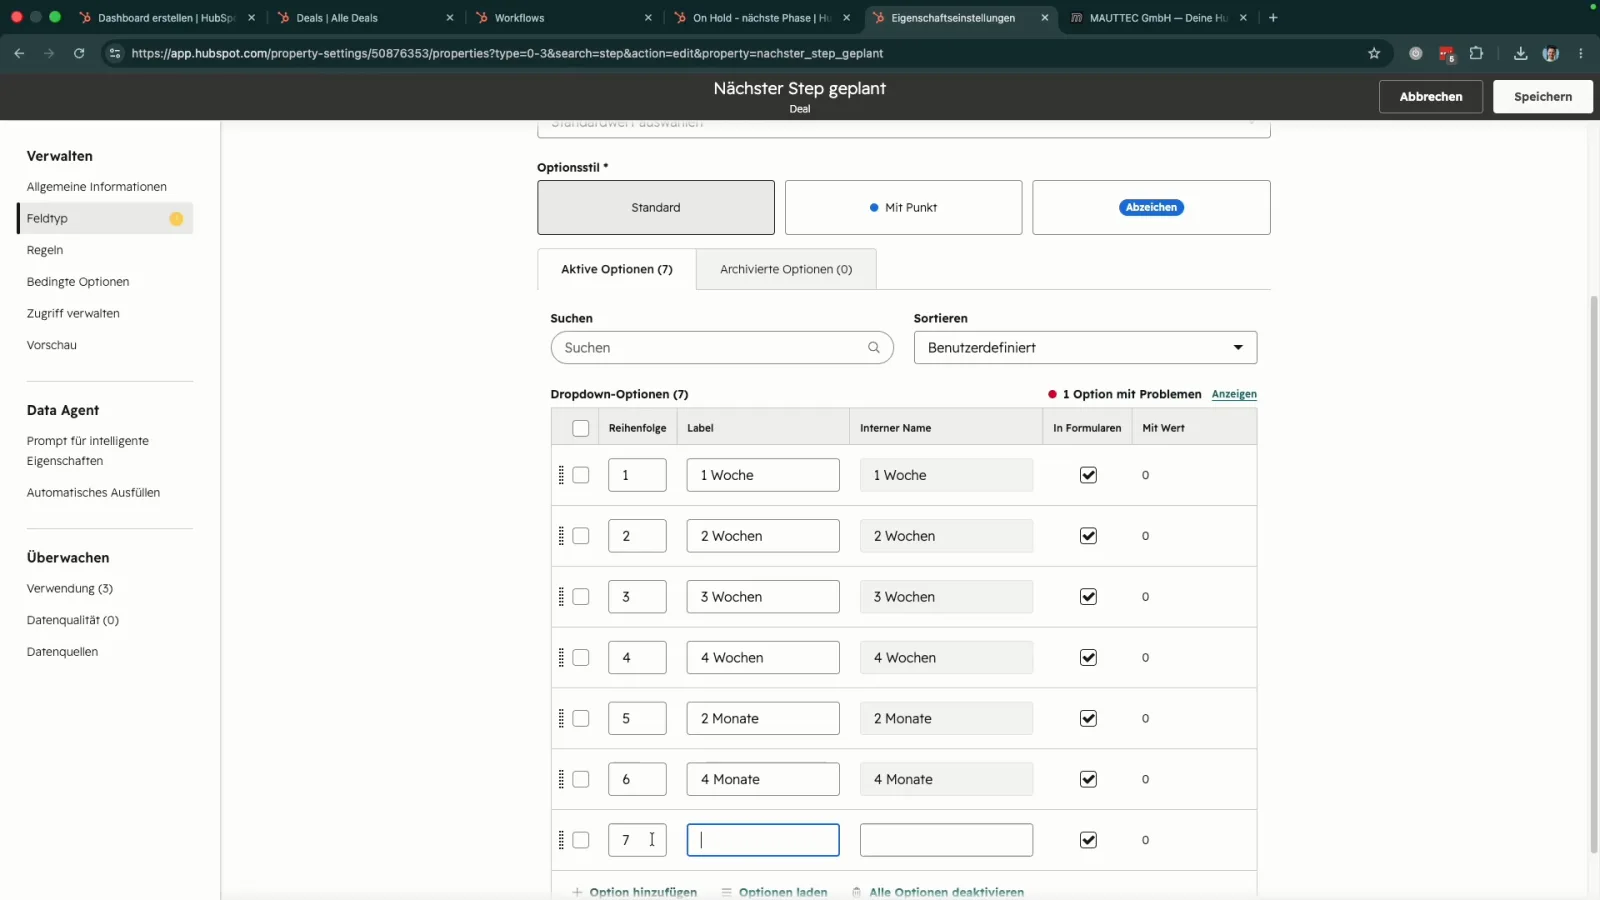
Task: Open the Sortieren Benutzerdefiniert dropdown
Action: 1085,347
